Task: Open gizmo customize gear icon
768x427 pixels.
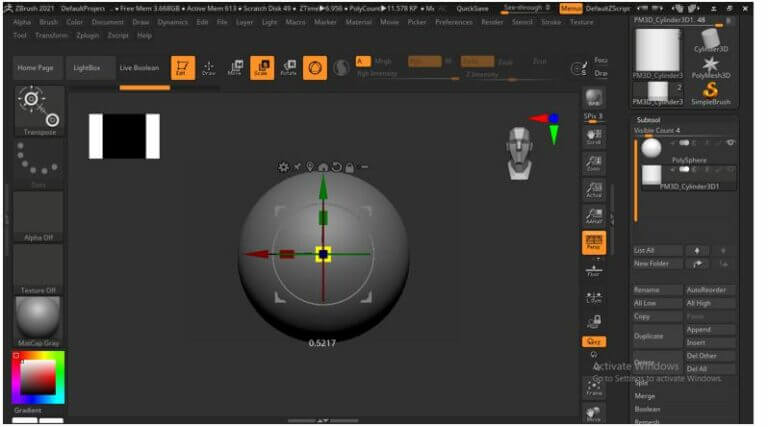Action: (283, 167)
